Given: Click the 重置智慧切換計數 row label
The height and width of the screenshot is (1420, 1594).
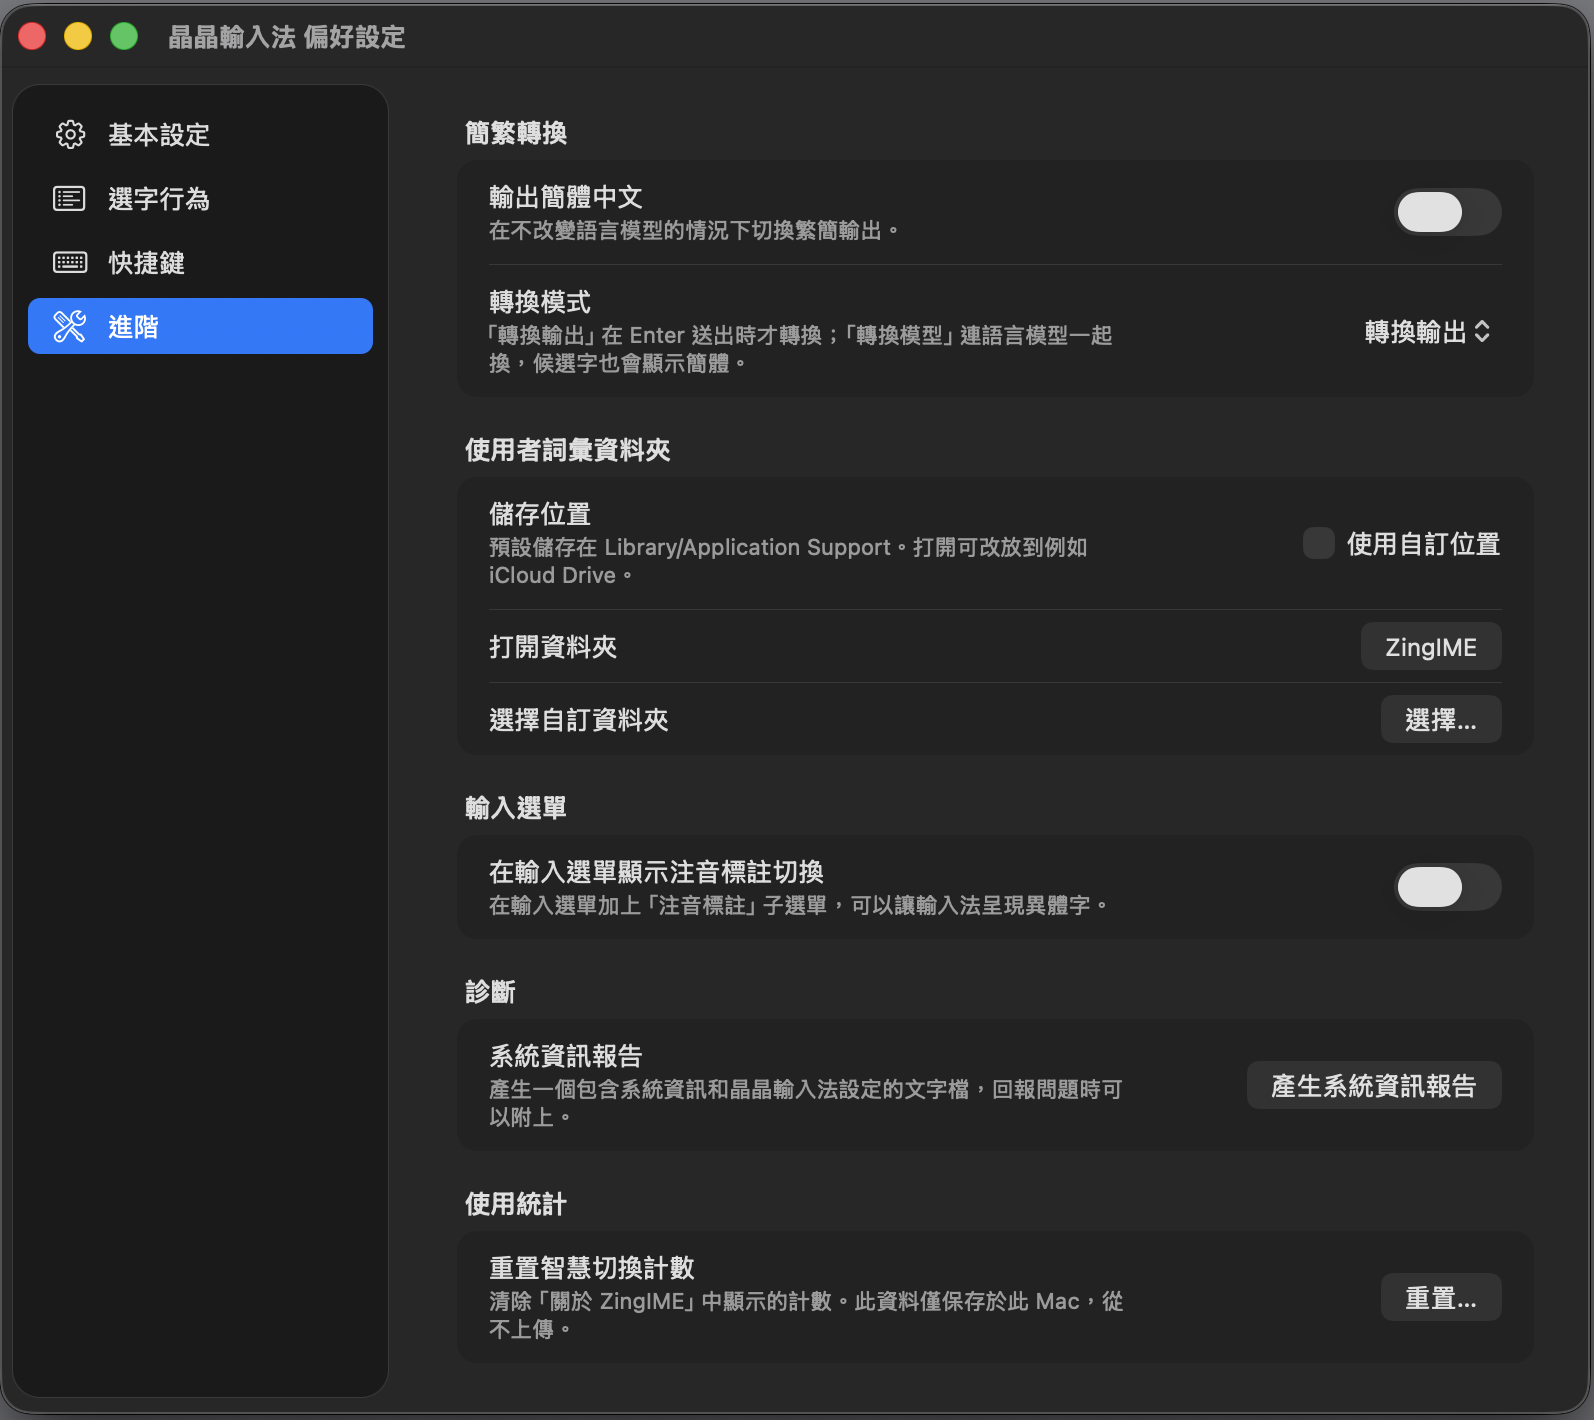Looking at the screenshot, I should (592, 1268).
